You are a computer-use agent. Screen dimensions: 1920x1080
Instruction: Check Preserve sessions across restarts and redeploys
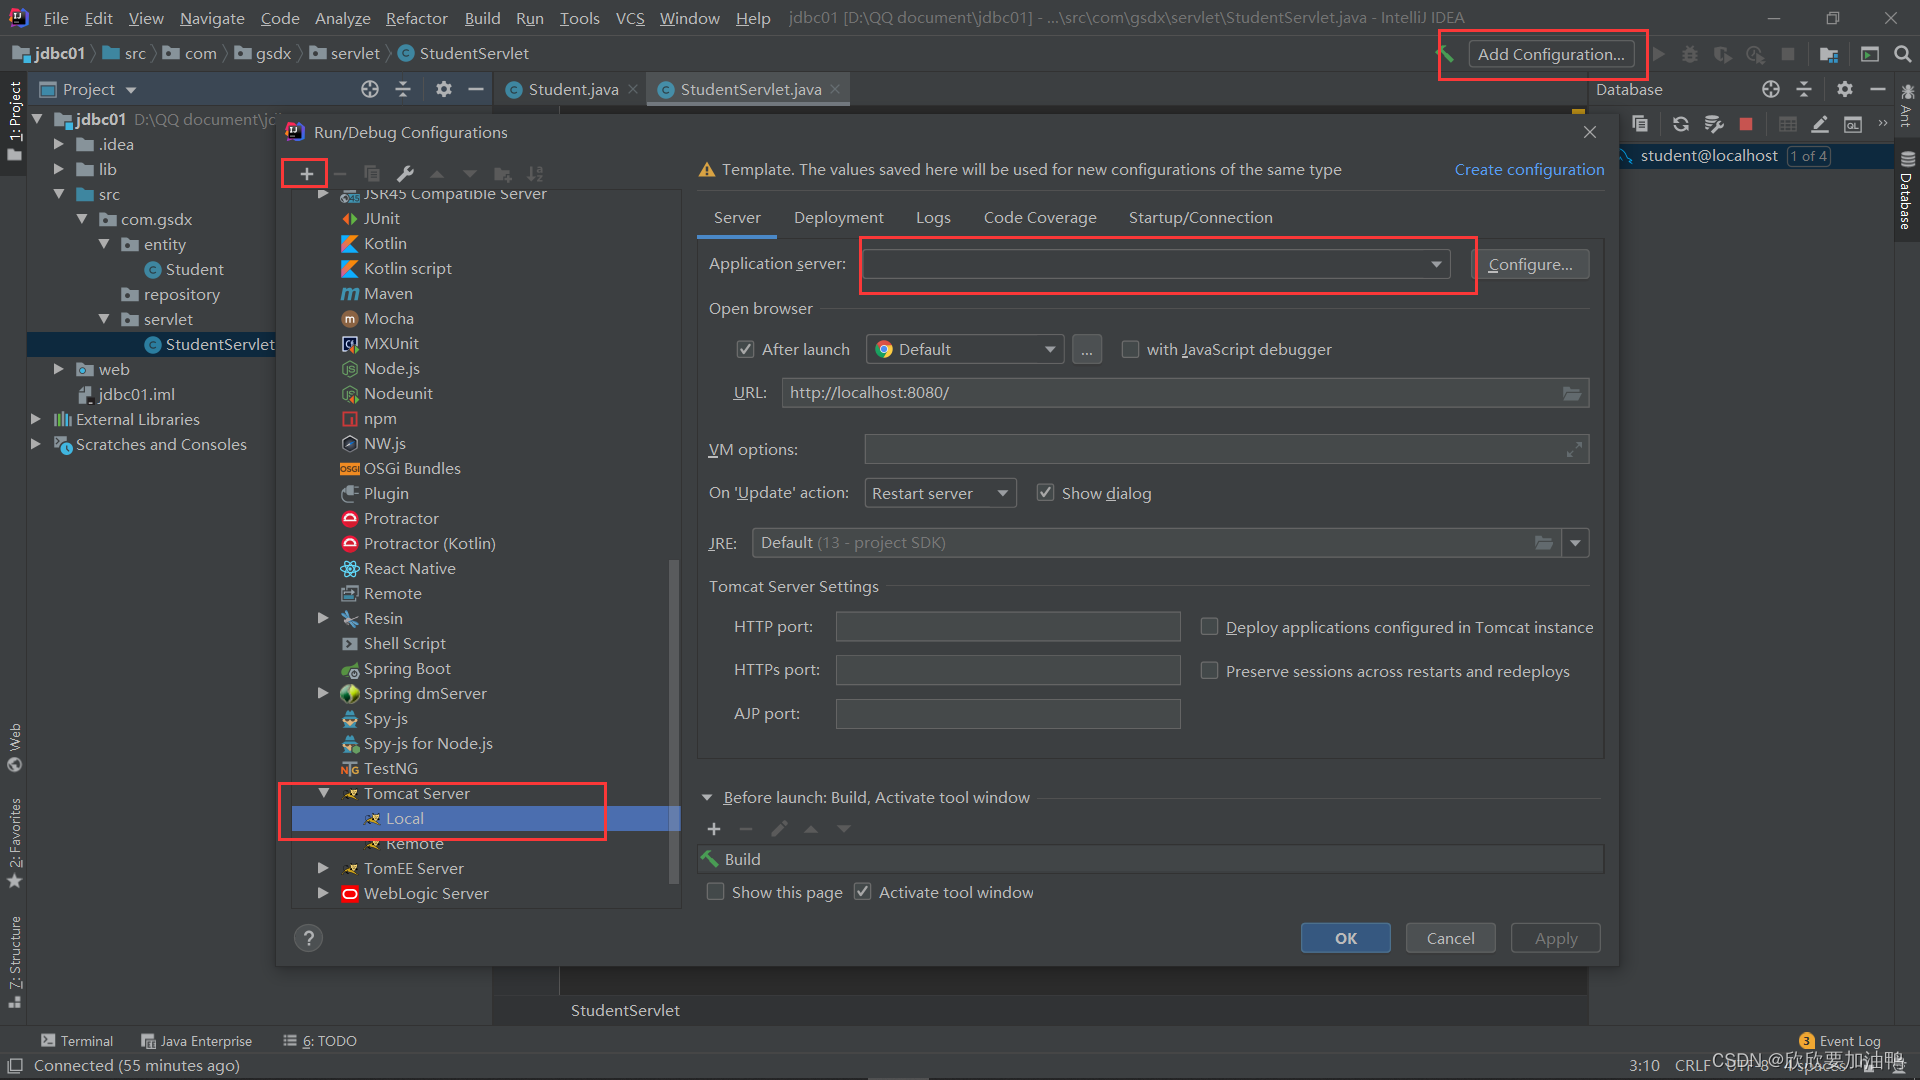tap(1209, 671)
